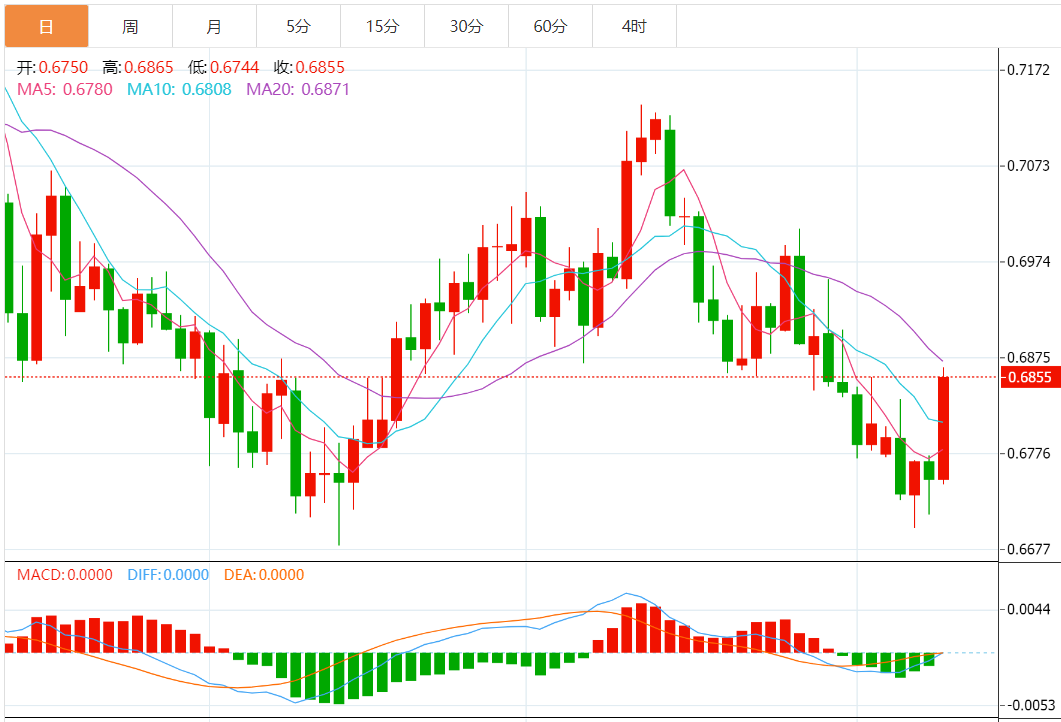The image size is (1061, 722).
Task: Click the DIFF: 0.0000 label
Action: coord(168,574)
